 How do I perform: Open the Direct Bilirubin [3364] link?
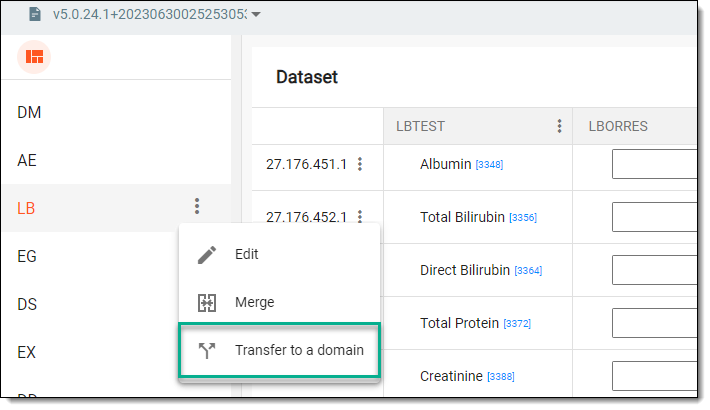point(528,270)
